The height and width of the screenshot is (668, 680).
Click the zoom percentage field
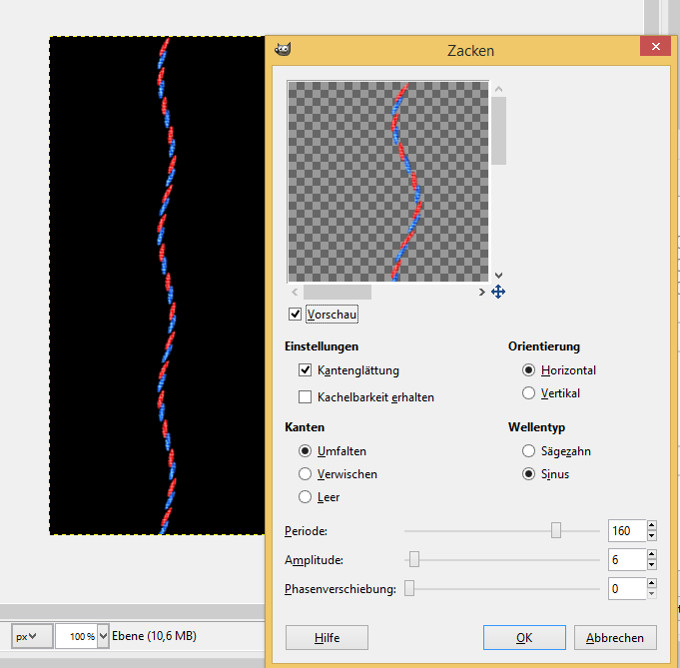[76, 636]
